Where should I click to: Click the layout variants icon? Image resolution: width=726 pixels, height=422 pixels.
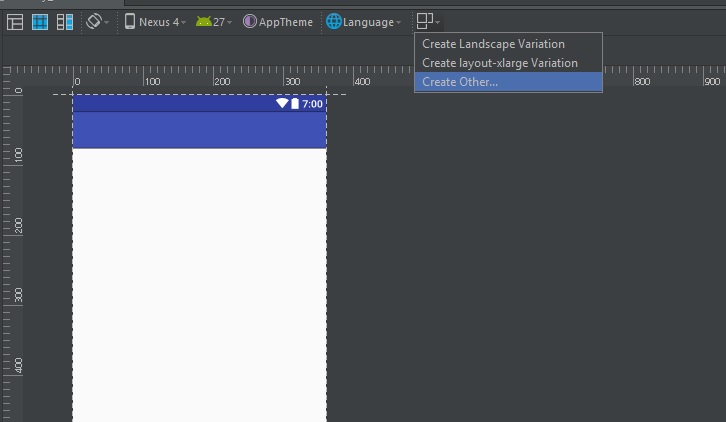(425, 21)
